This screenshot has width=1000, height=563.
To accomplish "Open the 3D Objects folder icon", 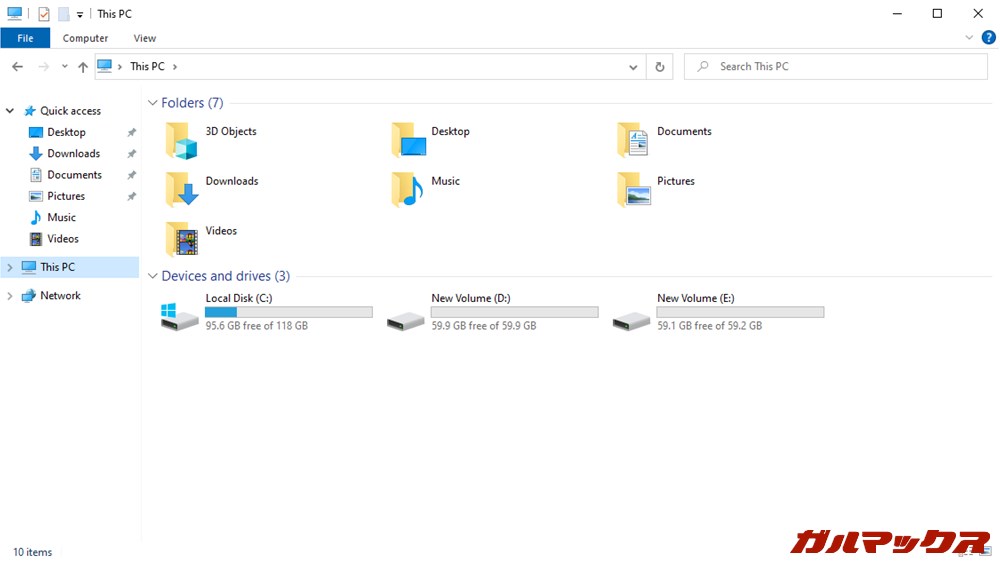I will point(181,141).
